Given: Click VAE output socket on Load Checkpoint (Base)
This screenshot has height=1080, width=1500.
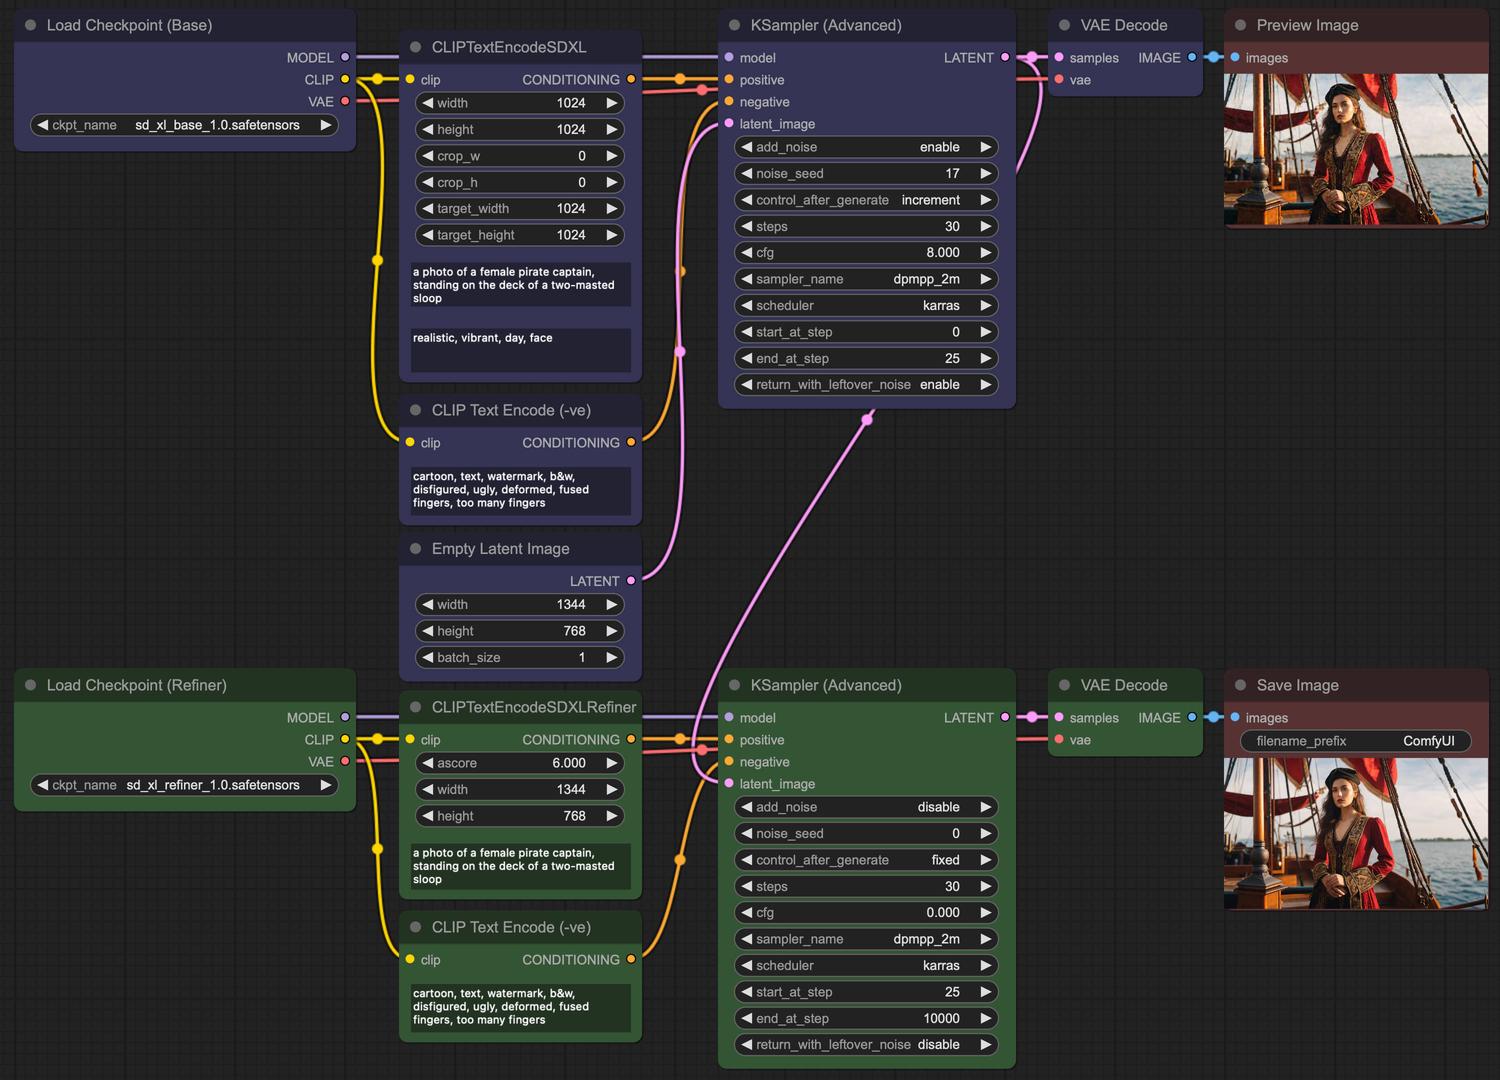Looking at the screenshot, I should pyautogui.click(x=345, y=101).
